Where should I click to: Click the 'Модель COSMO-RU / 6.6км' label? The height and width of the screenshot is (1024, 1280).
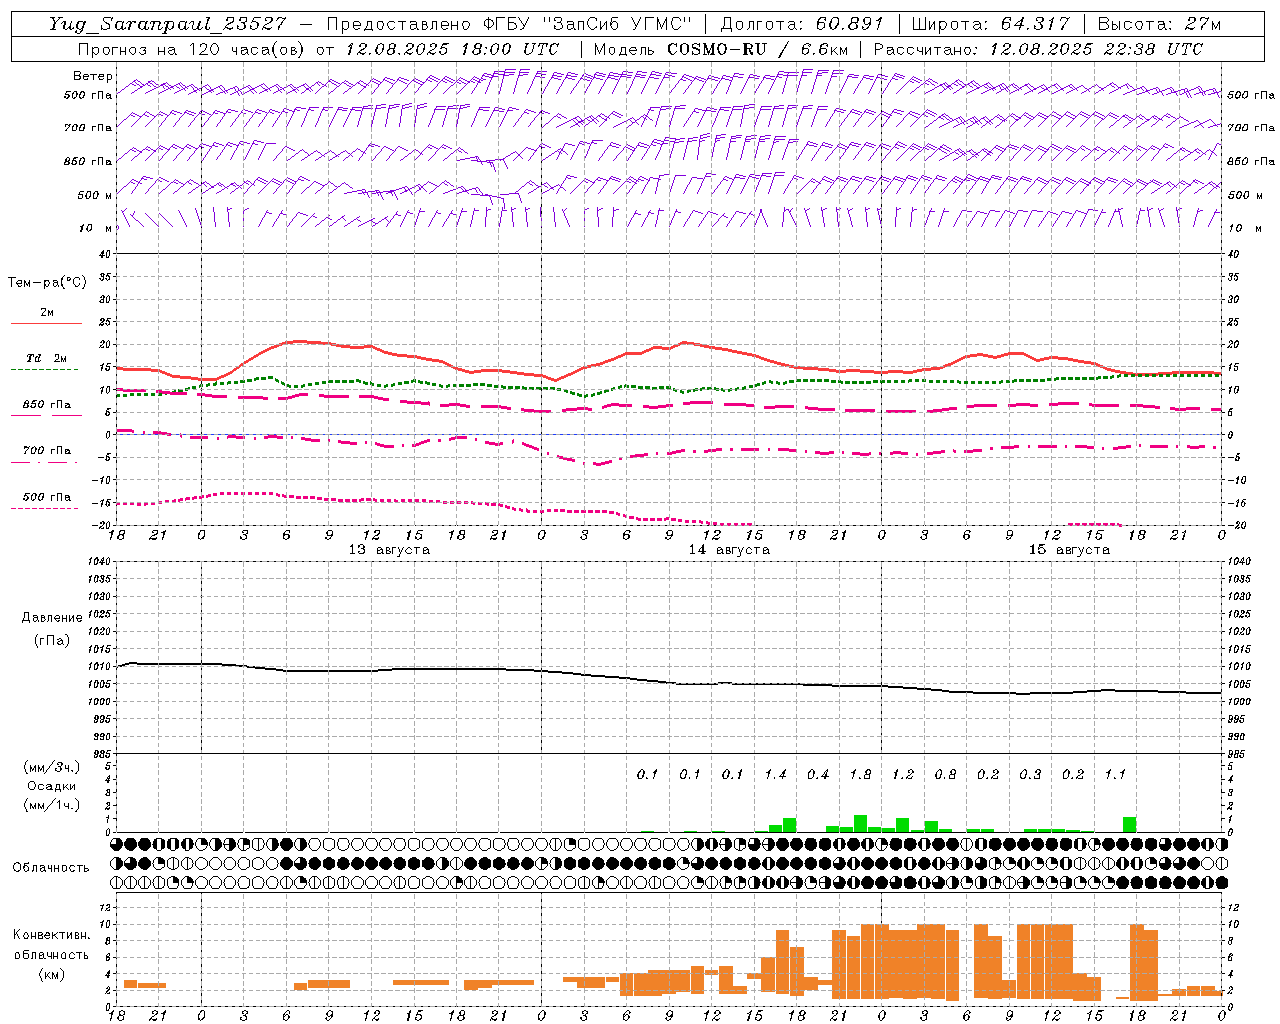[721, 48]
